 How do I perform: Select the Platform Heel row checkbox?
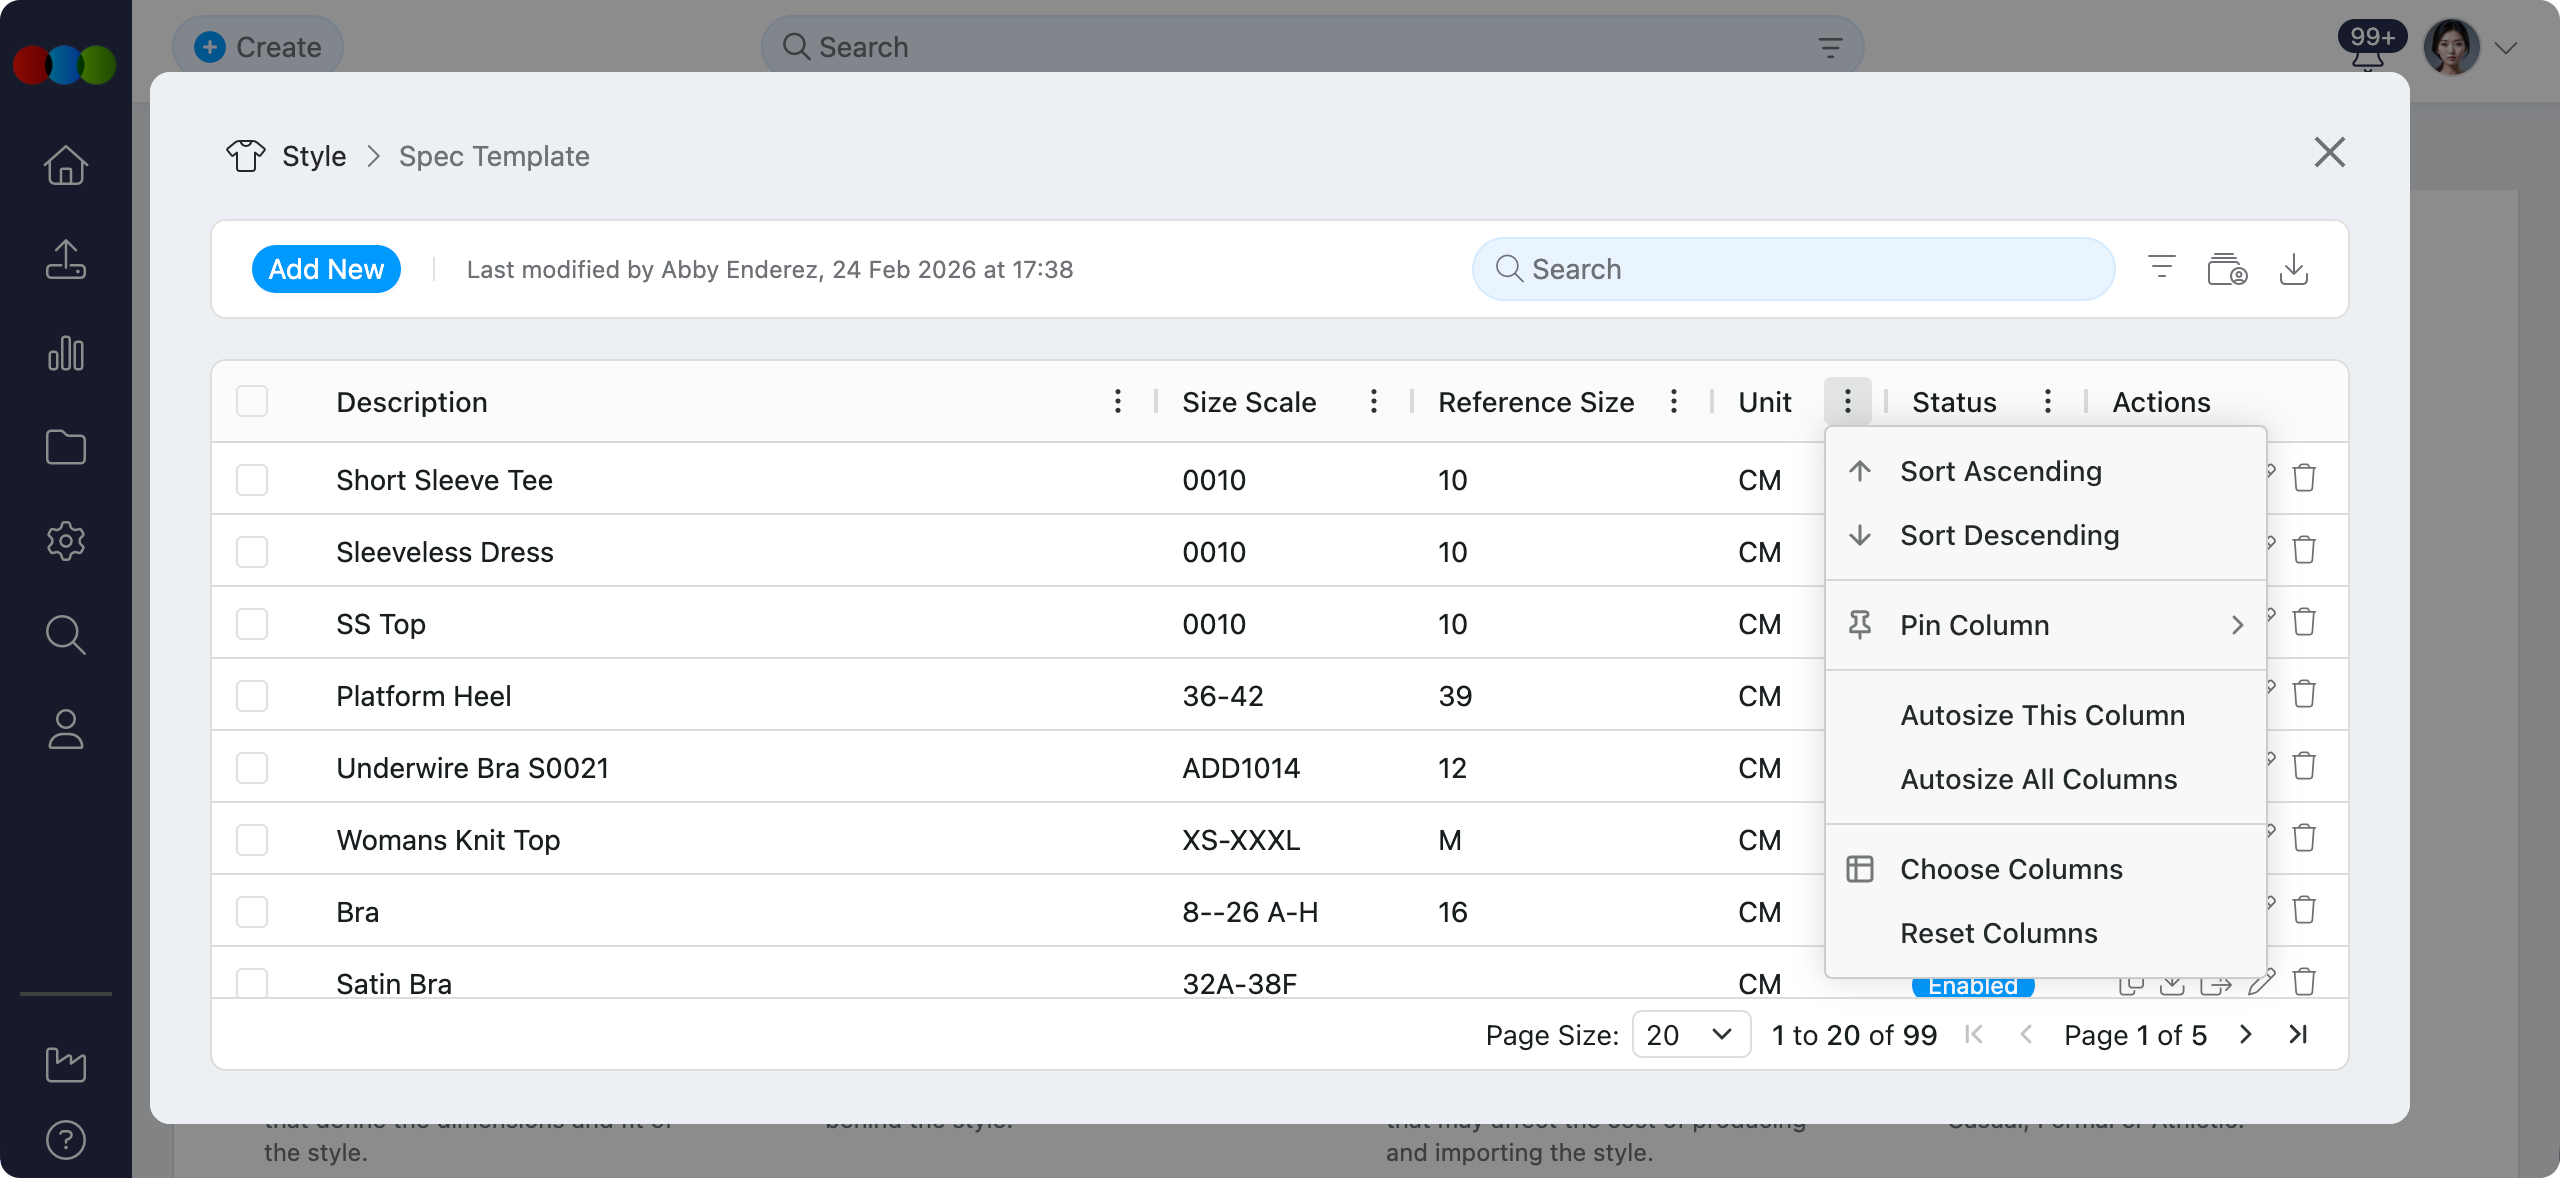point(251,696)
